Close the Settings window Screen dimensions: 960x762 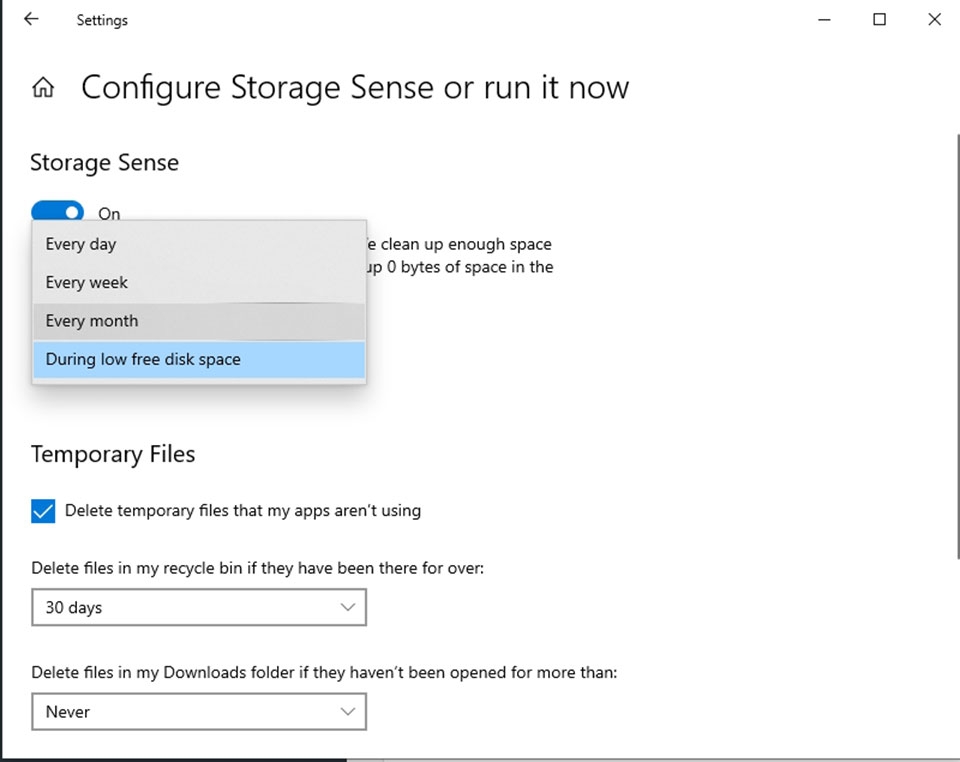pyautogui.click(x=934, y=19)
